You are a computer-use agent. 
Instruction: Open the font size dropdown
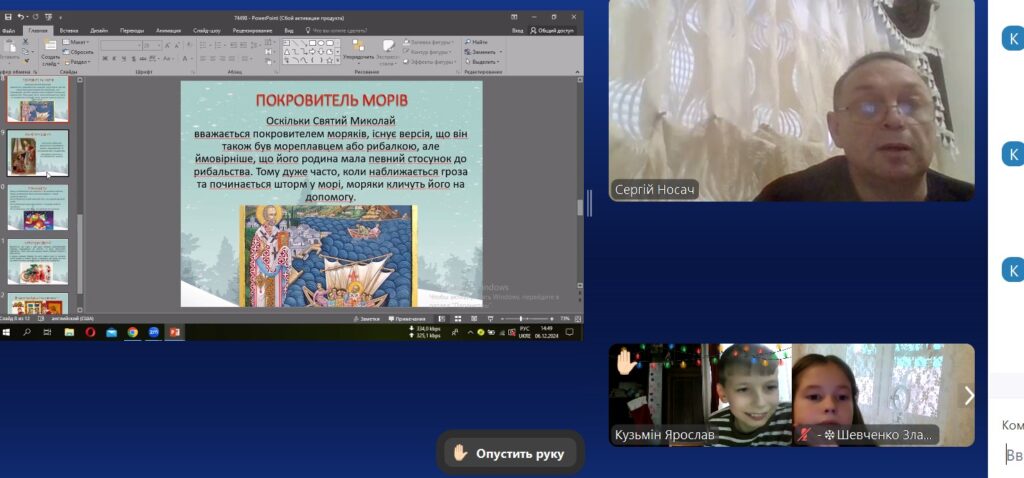(x=159, y=46)
